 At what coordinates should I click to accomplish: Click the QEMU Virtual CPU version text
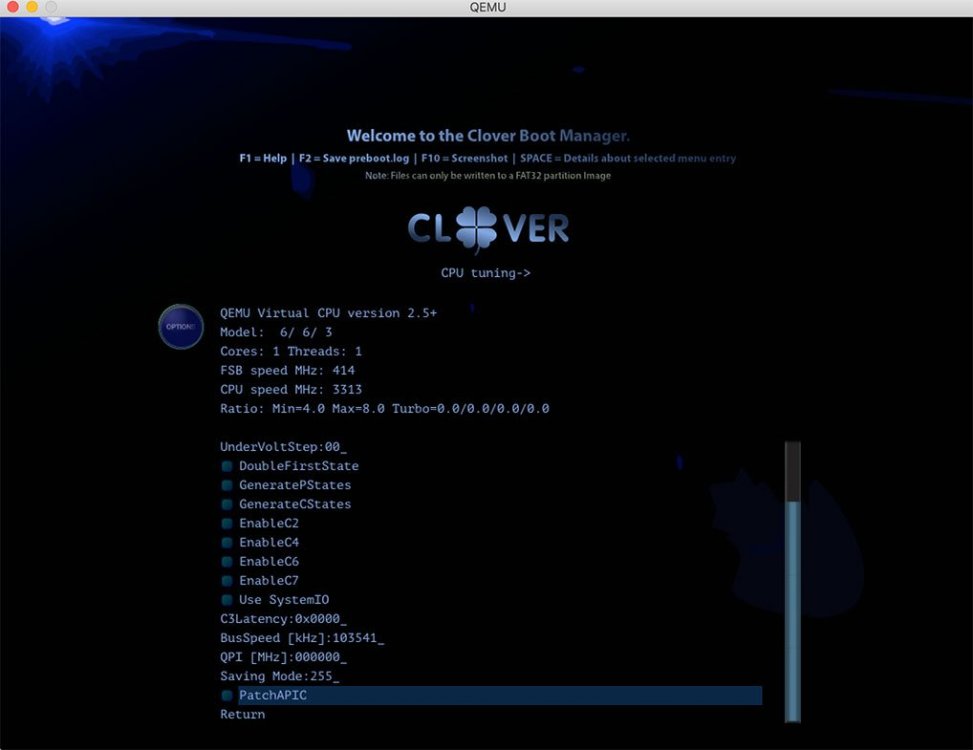pyautogui.click(x=328, y=313)
